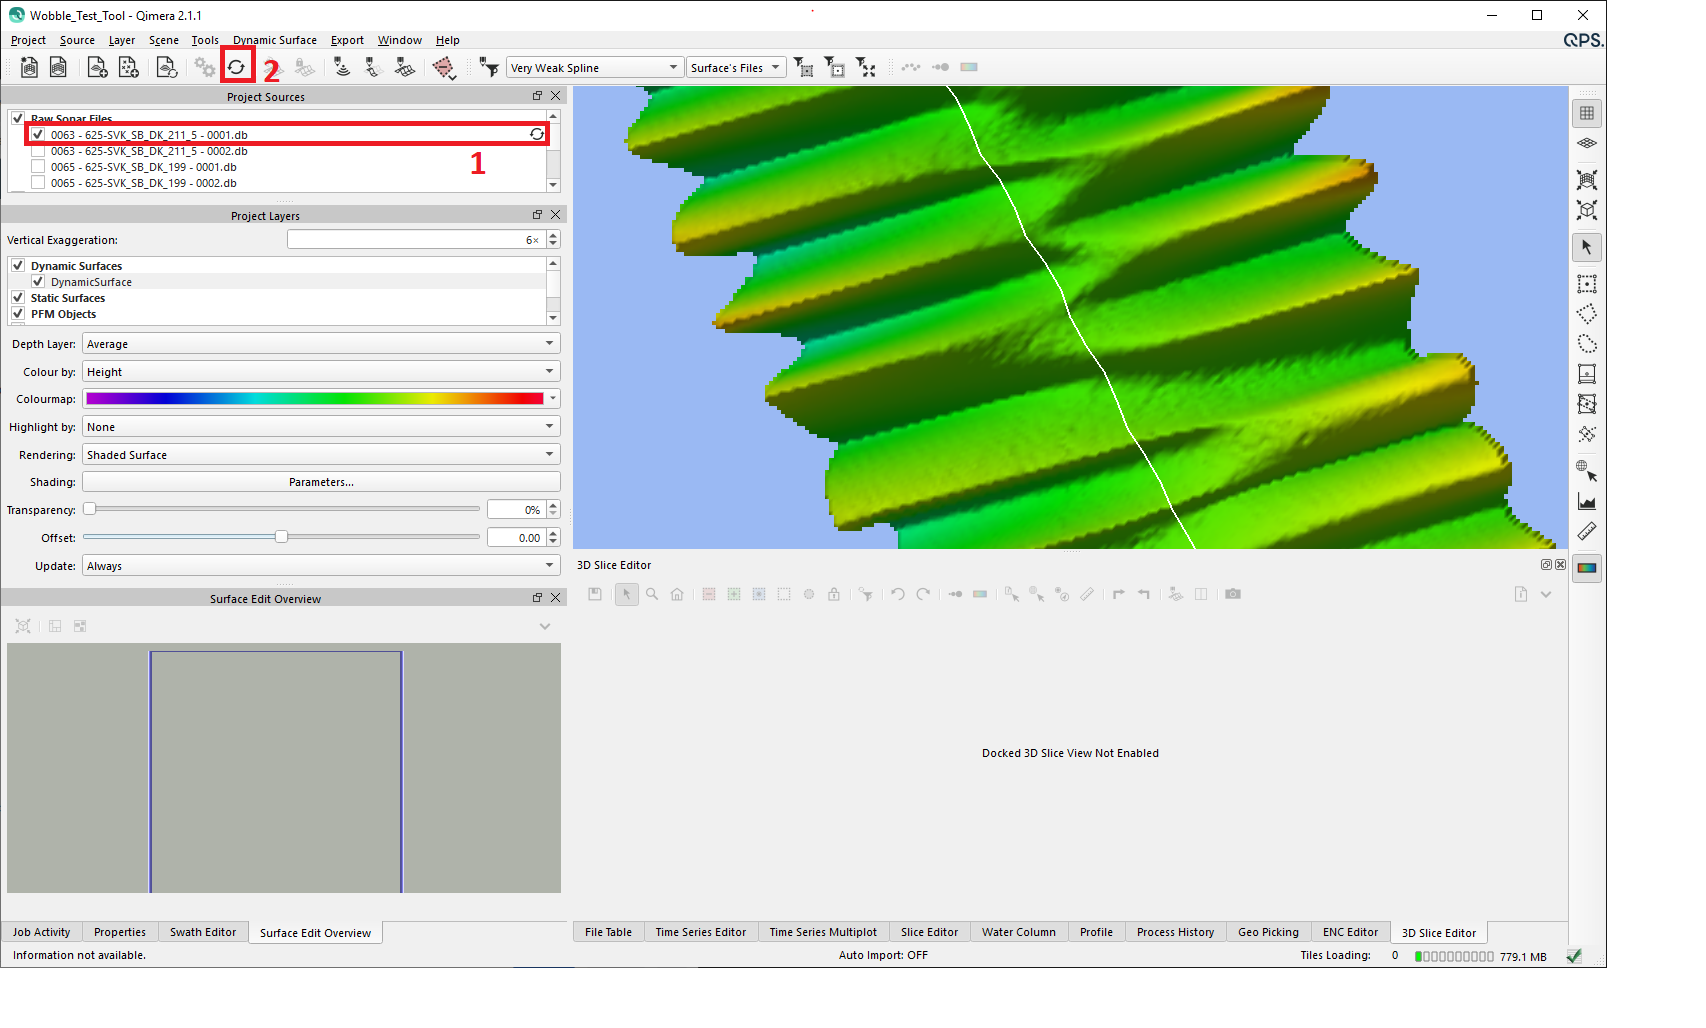Click the zoom magnifier icon in 3D Slice Editor
The width and height of the screenshot is (1706, 1028).
(652, 594)
